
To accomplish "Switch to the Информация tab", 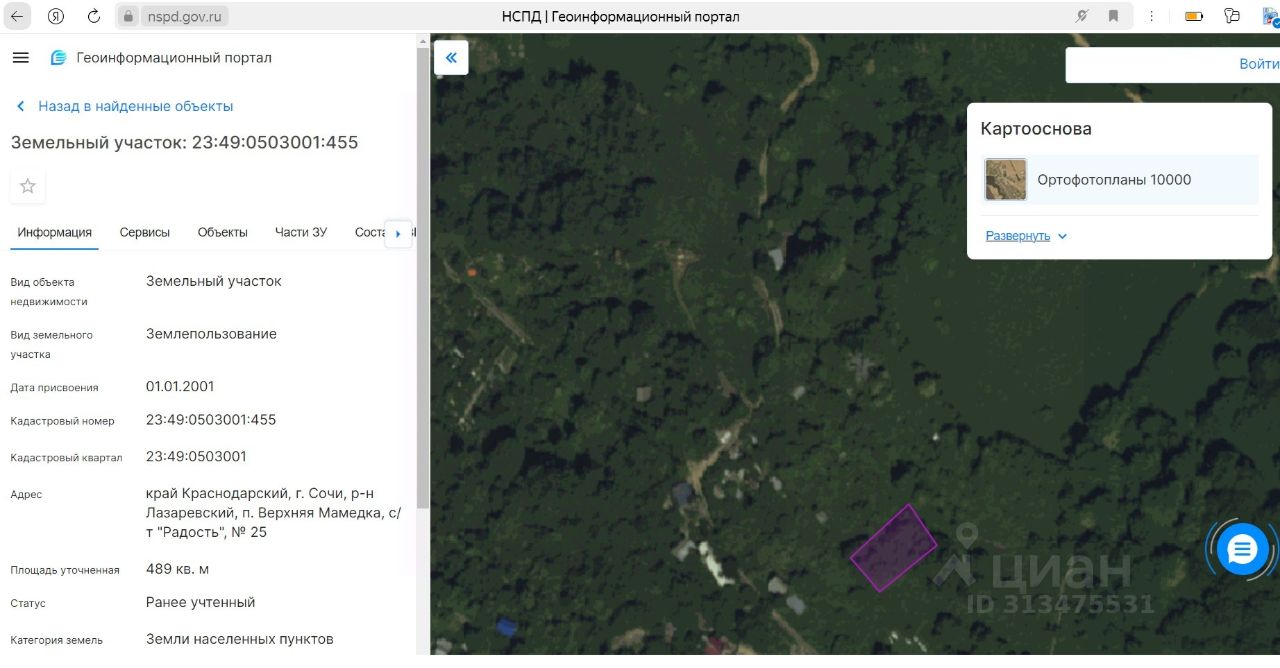I will click(54, 232).
